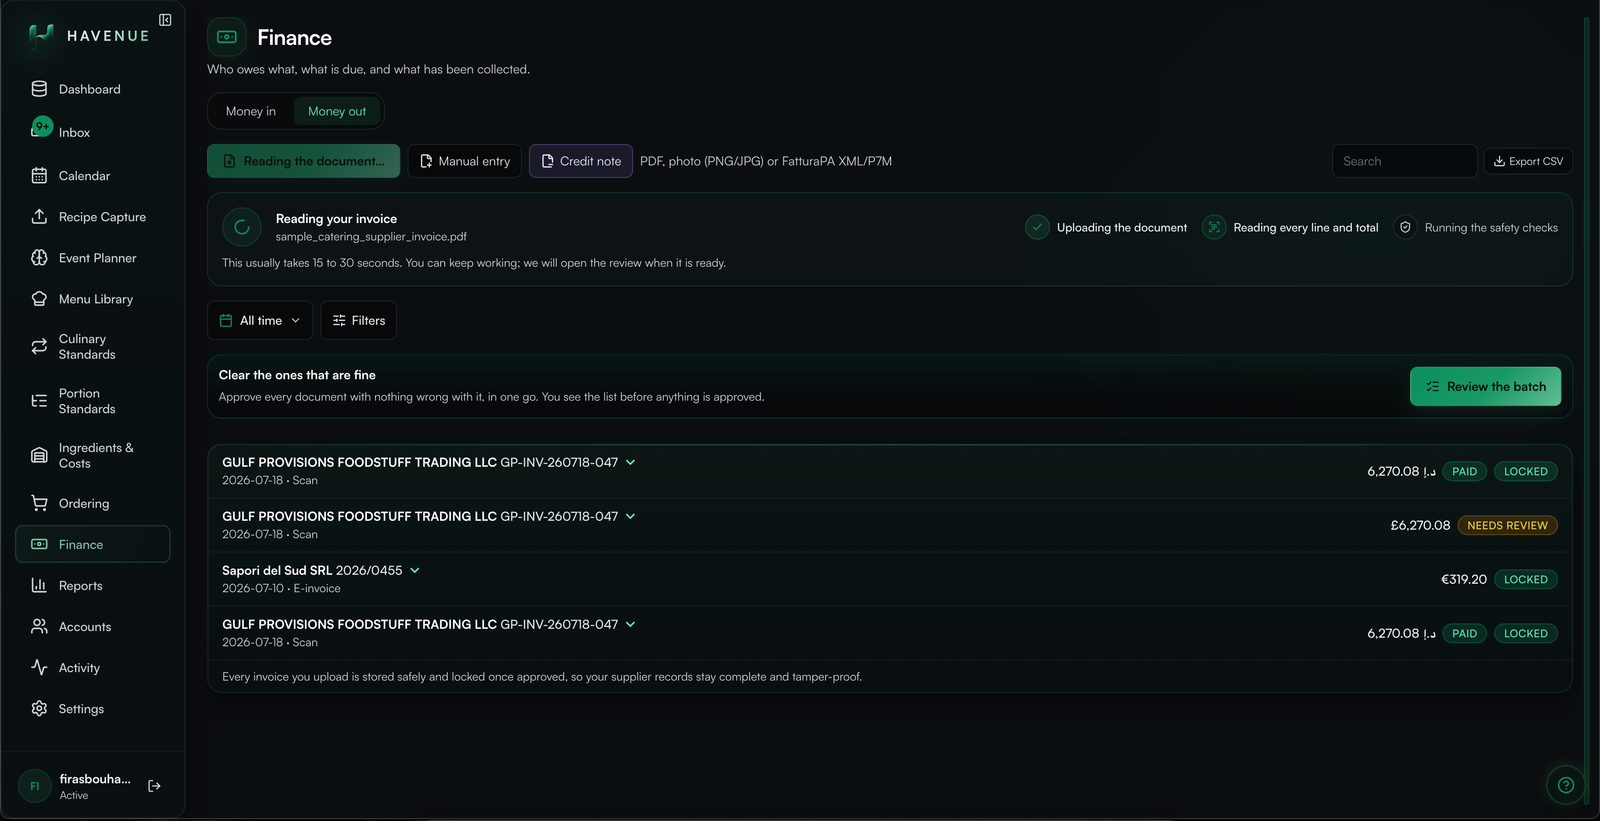Screen dimensions: 1600x821
Task: Open the All time date dropdown
Action: (260, 321)
